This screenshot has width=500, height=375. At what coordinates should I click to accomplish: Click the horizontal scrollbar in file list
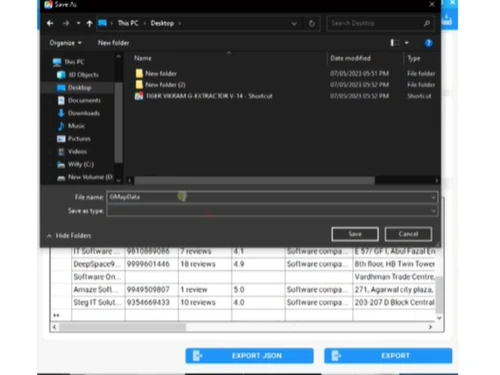point(254,180)
